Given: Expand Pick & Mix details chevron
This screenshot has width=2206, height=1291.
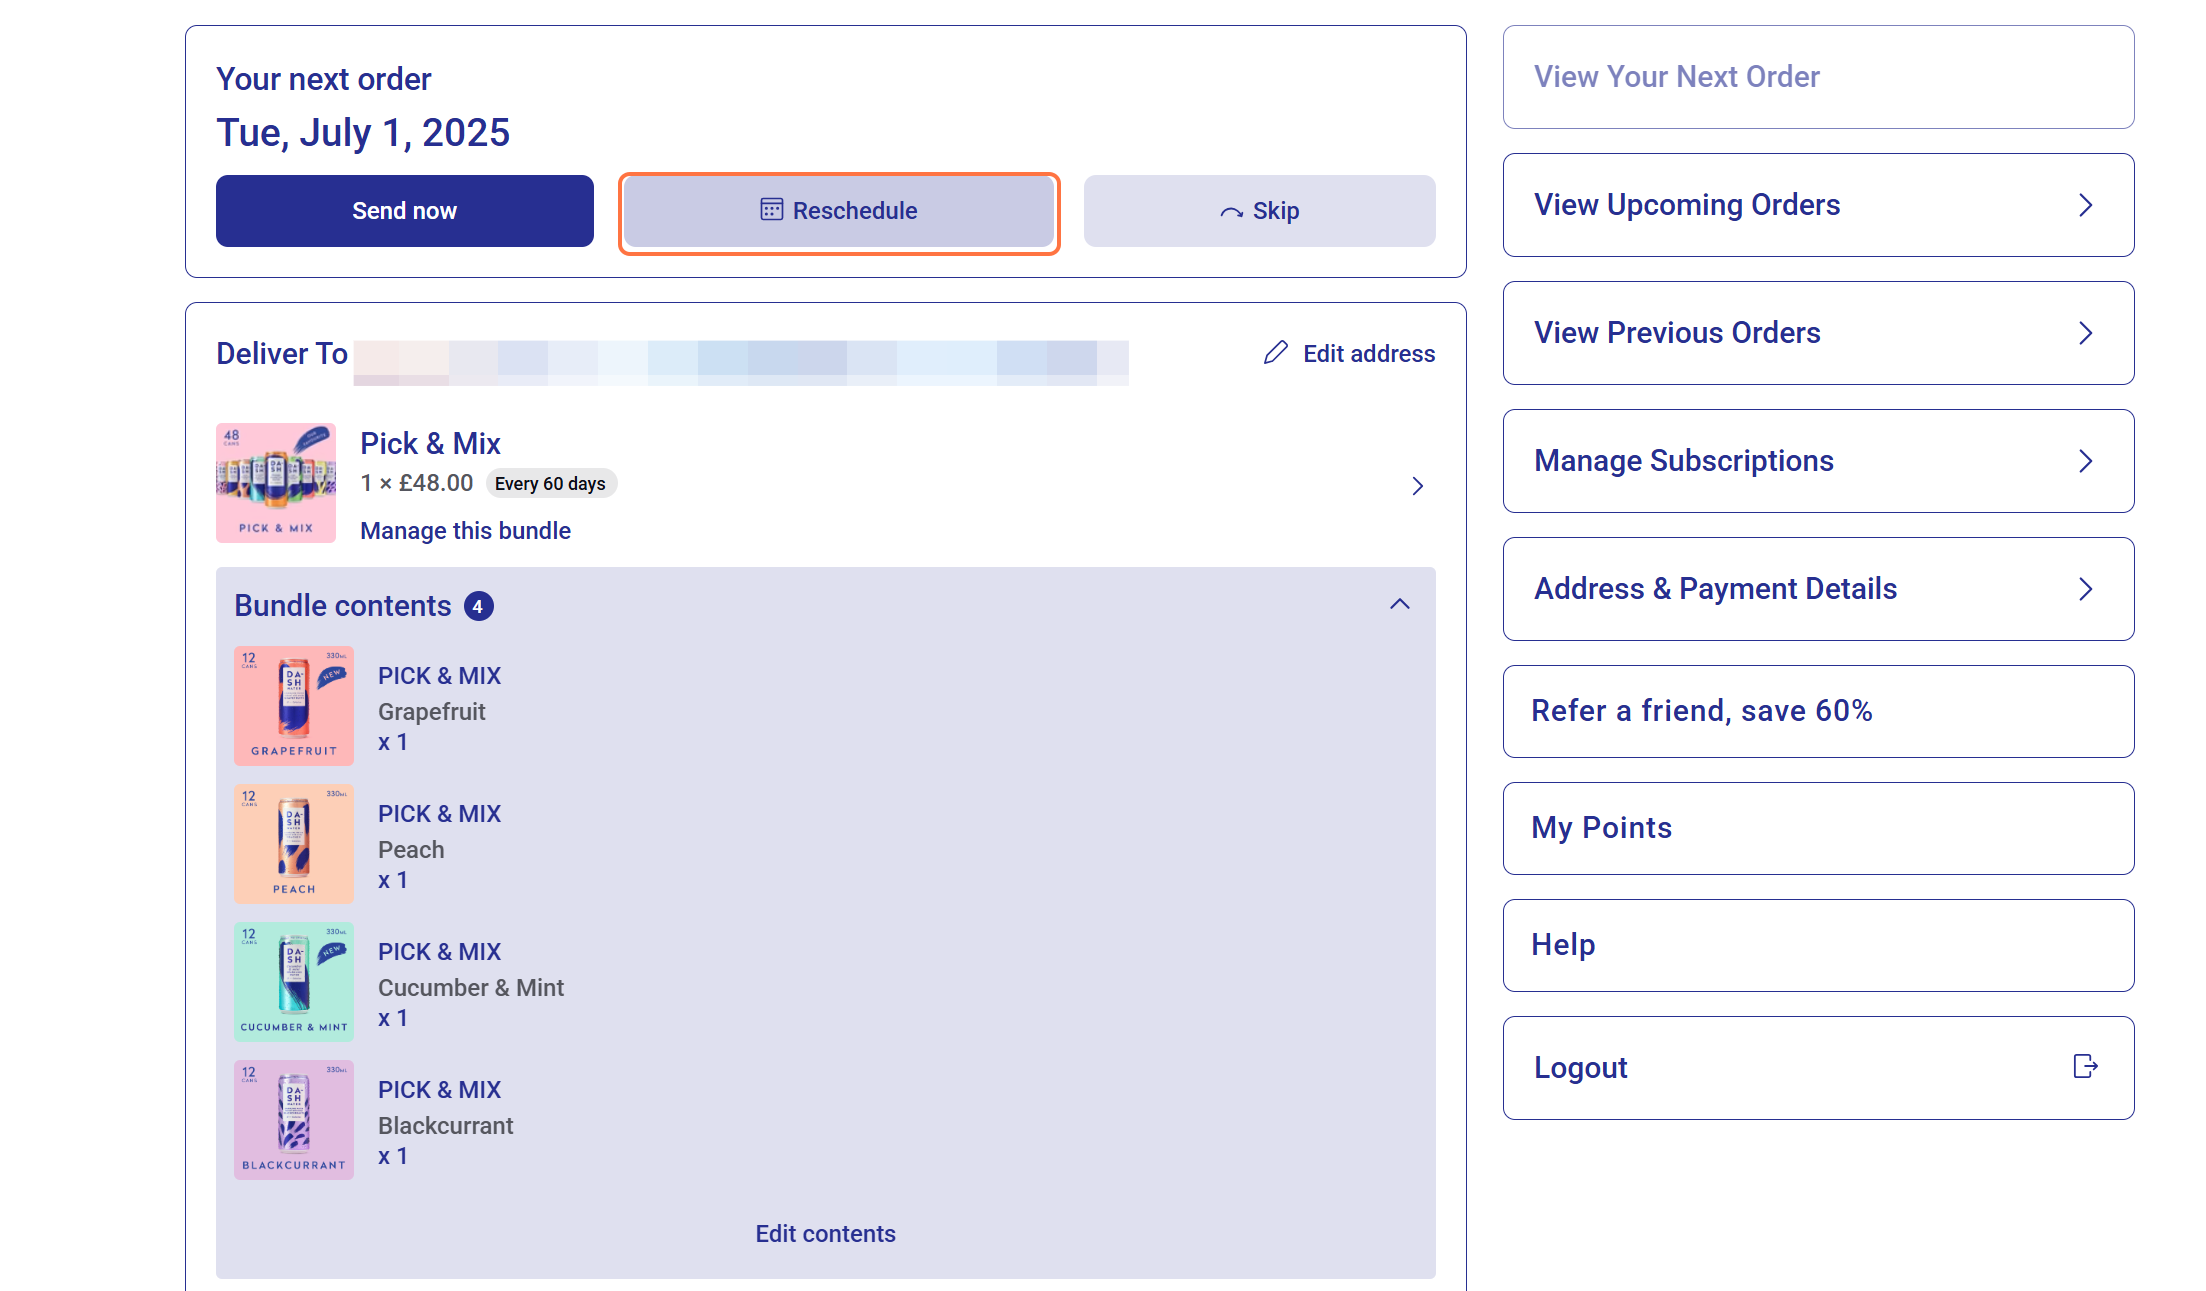Looking at the screenshot, I should click(1417, 486).
